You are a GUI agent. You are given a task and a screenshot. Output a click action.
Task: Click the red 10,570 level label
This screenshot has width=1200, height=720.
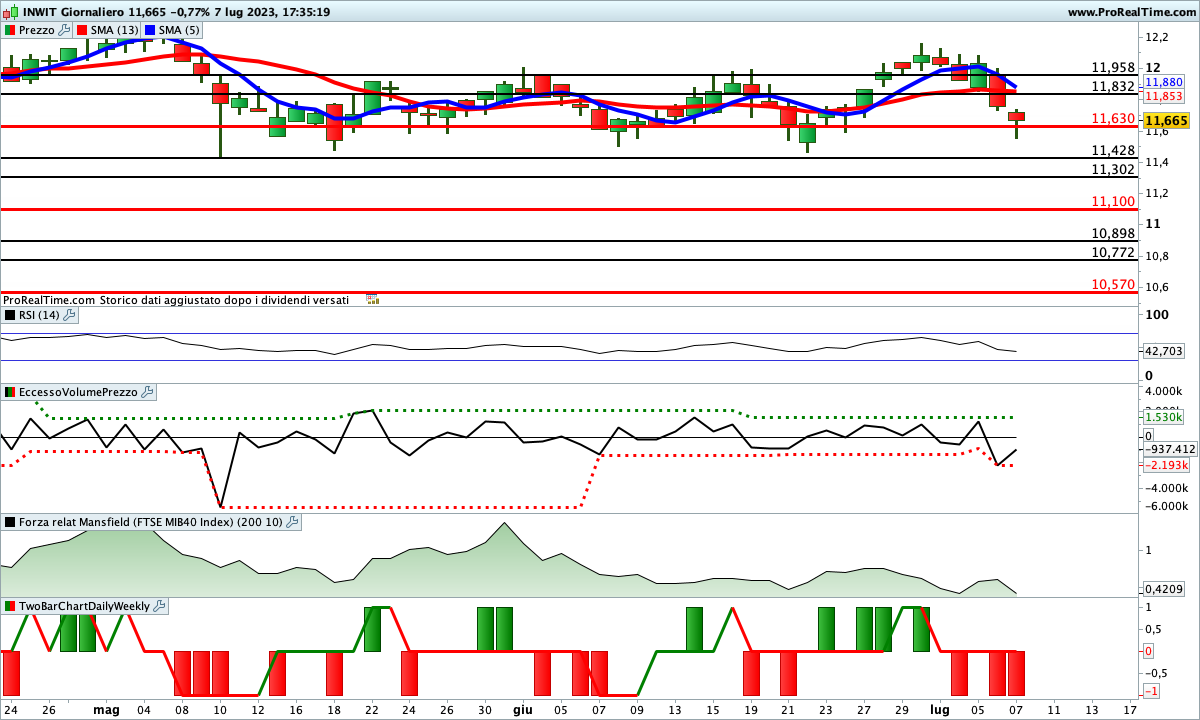coord(1113,284)
